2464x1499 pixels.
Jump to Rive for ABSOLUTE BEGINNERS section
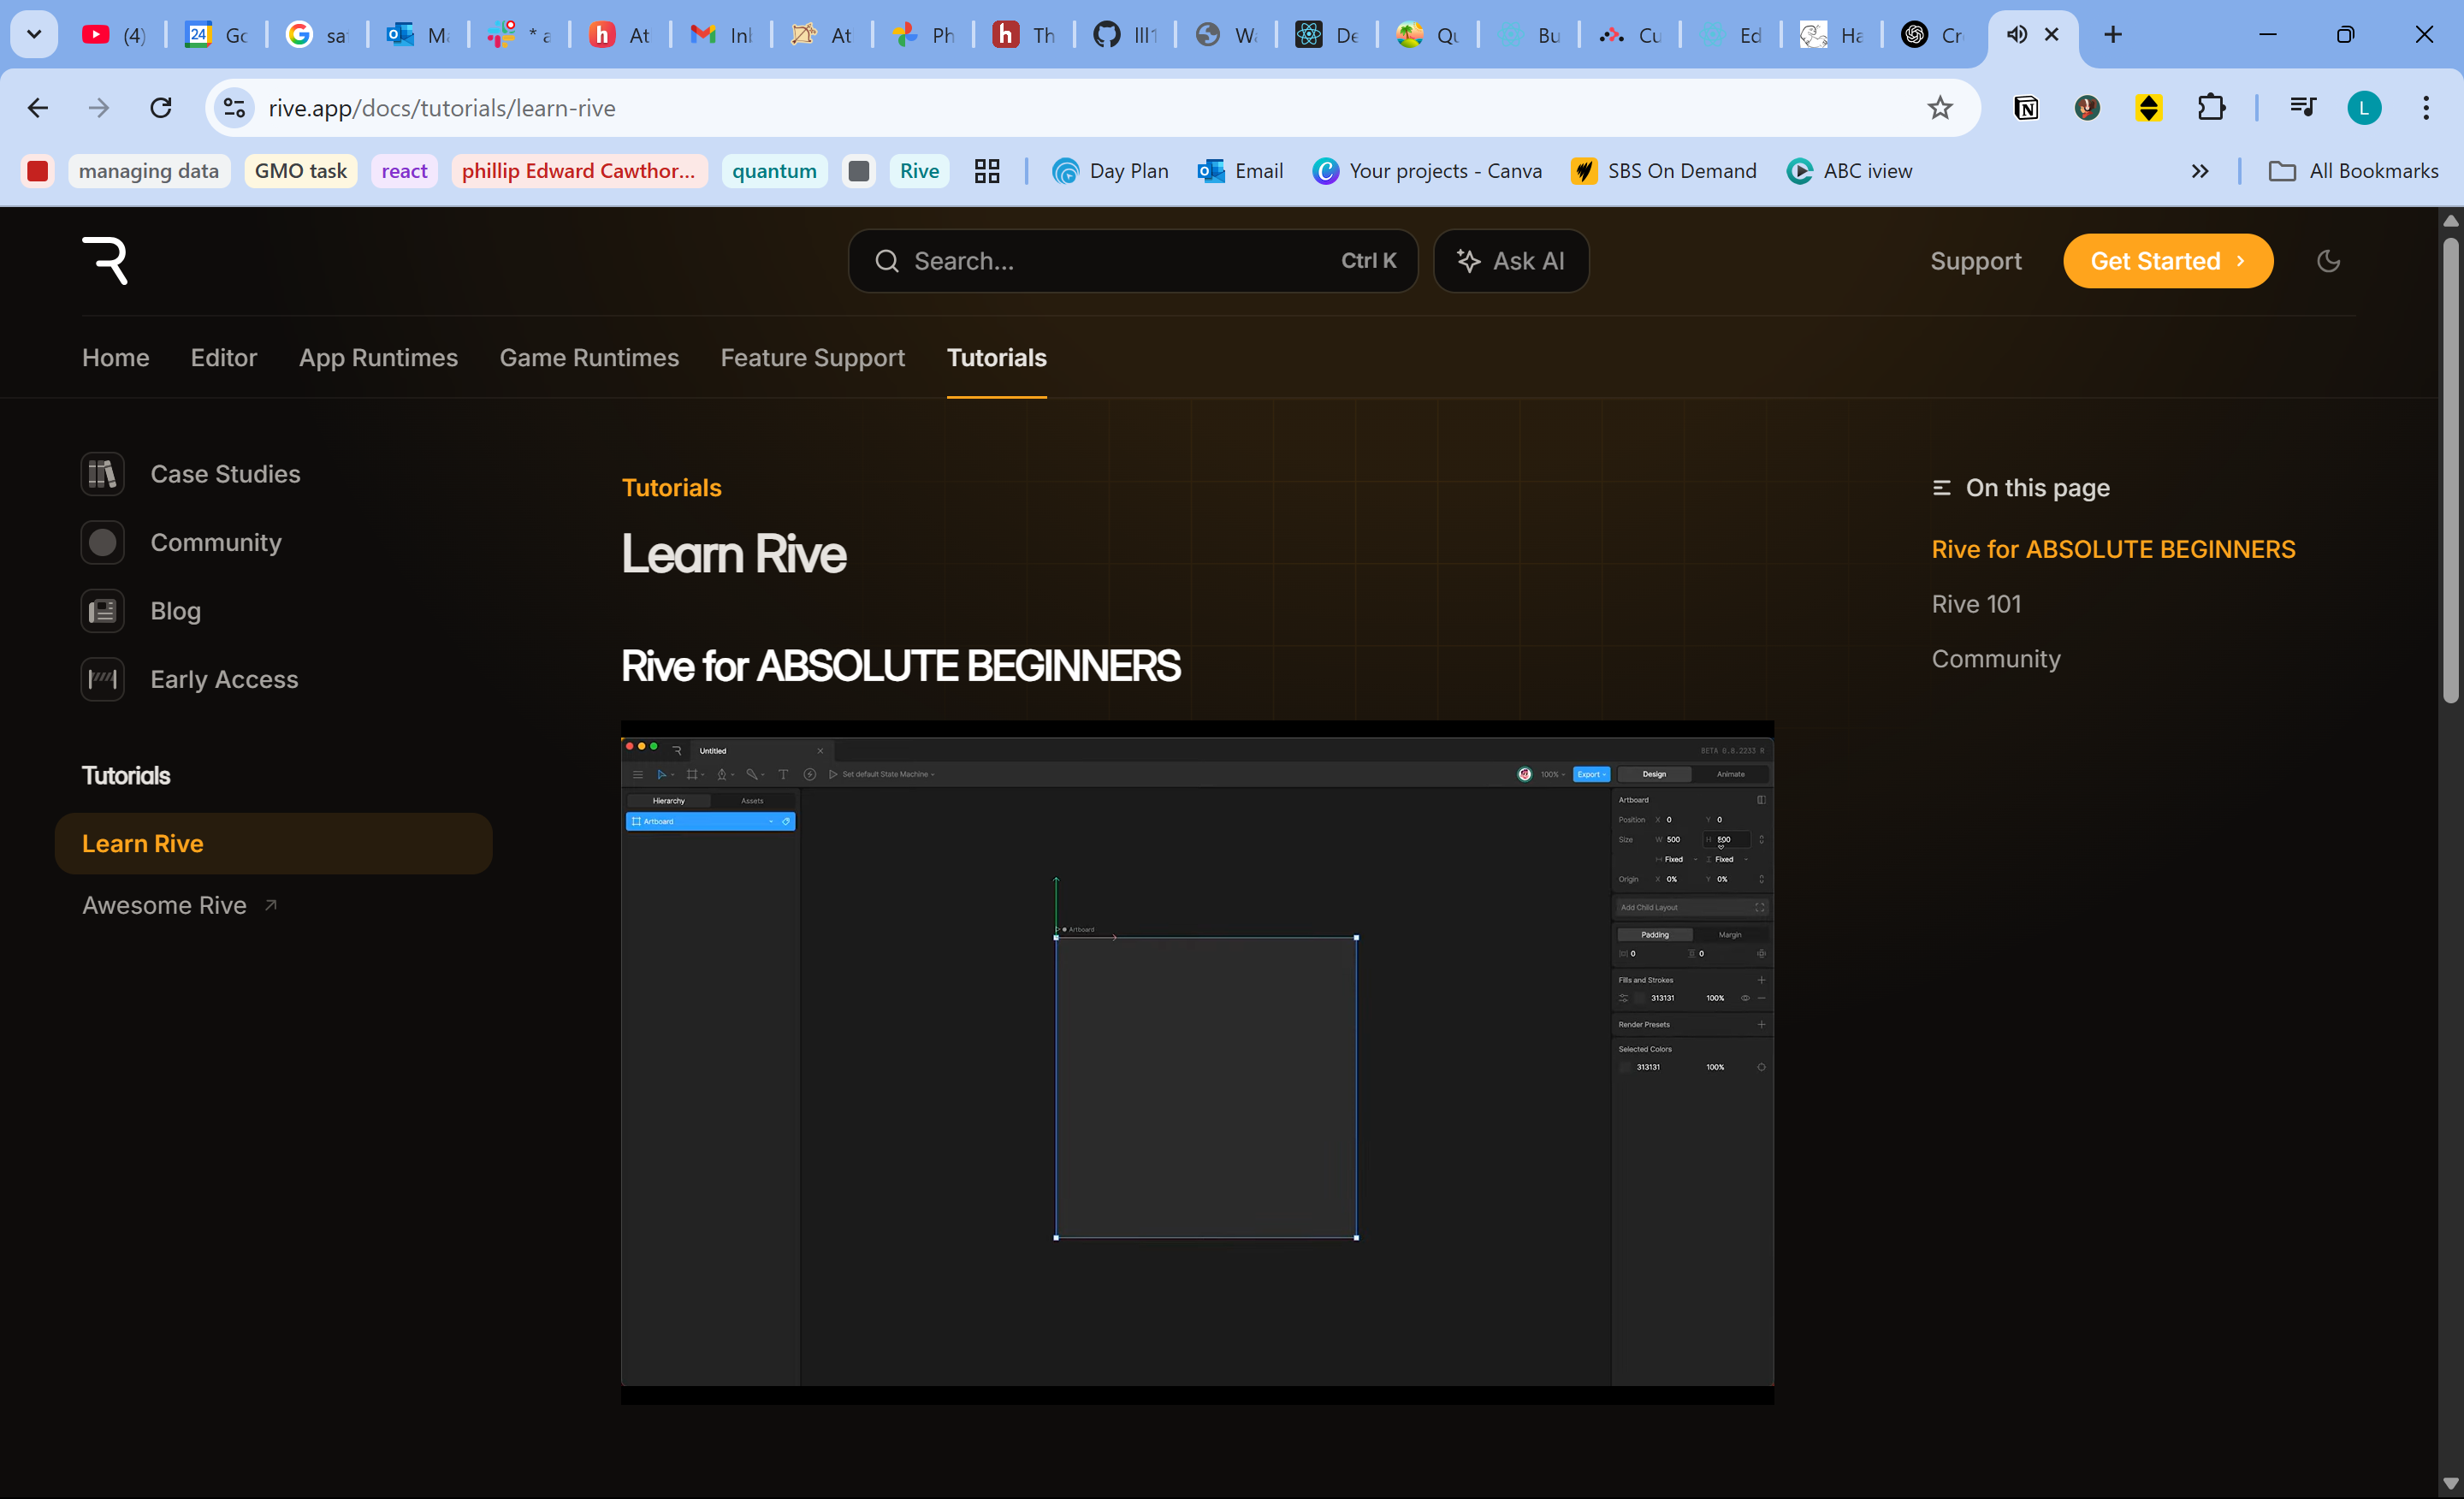coord(2113,549)
